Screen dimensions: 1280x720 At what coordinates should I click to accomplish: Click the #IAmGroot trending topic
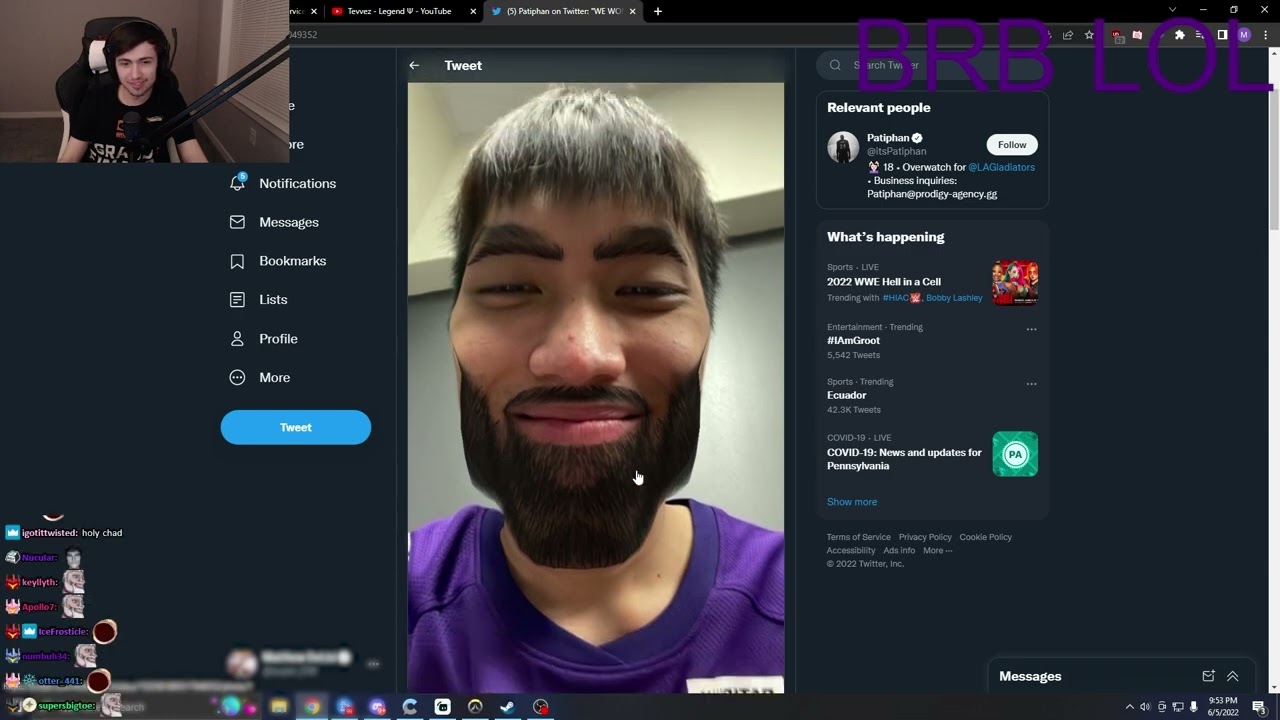click(x=853, y=341)
